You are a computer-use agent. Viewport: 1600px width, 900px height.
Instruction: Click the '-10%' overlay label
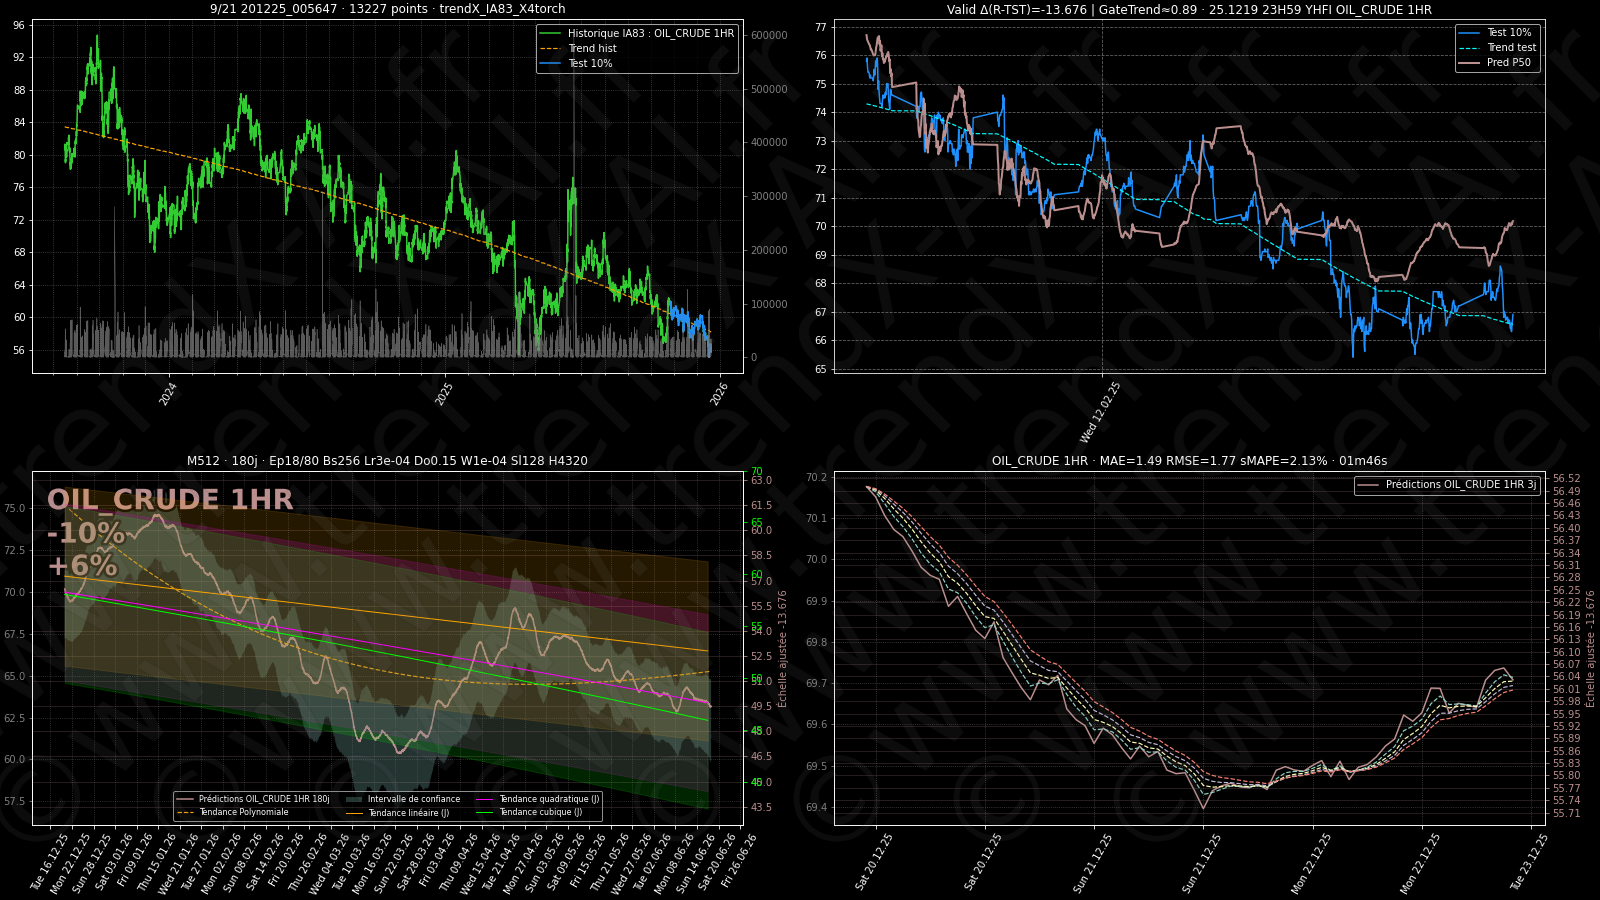click(x=86, y=533)
